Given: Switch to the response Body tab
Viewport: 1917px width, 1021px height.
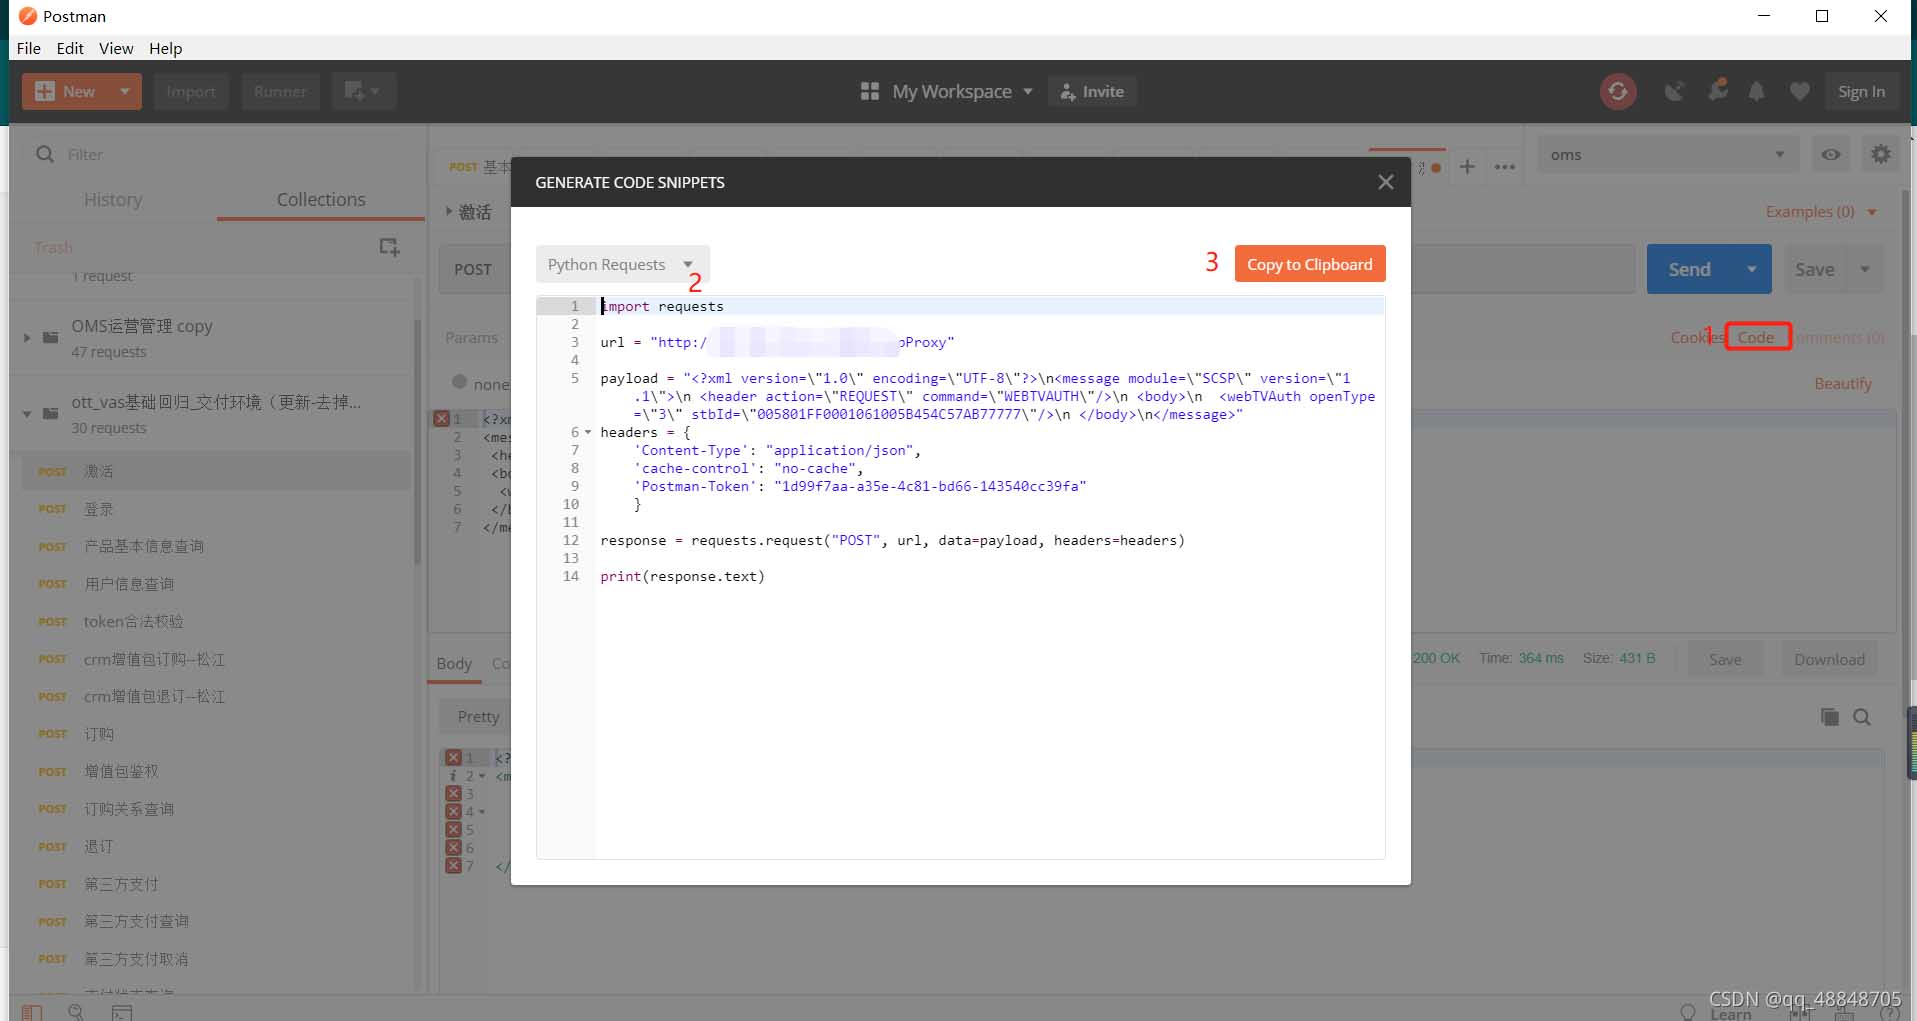Looking at the screenshot, I should 454,663.
